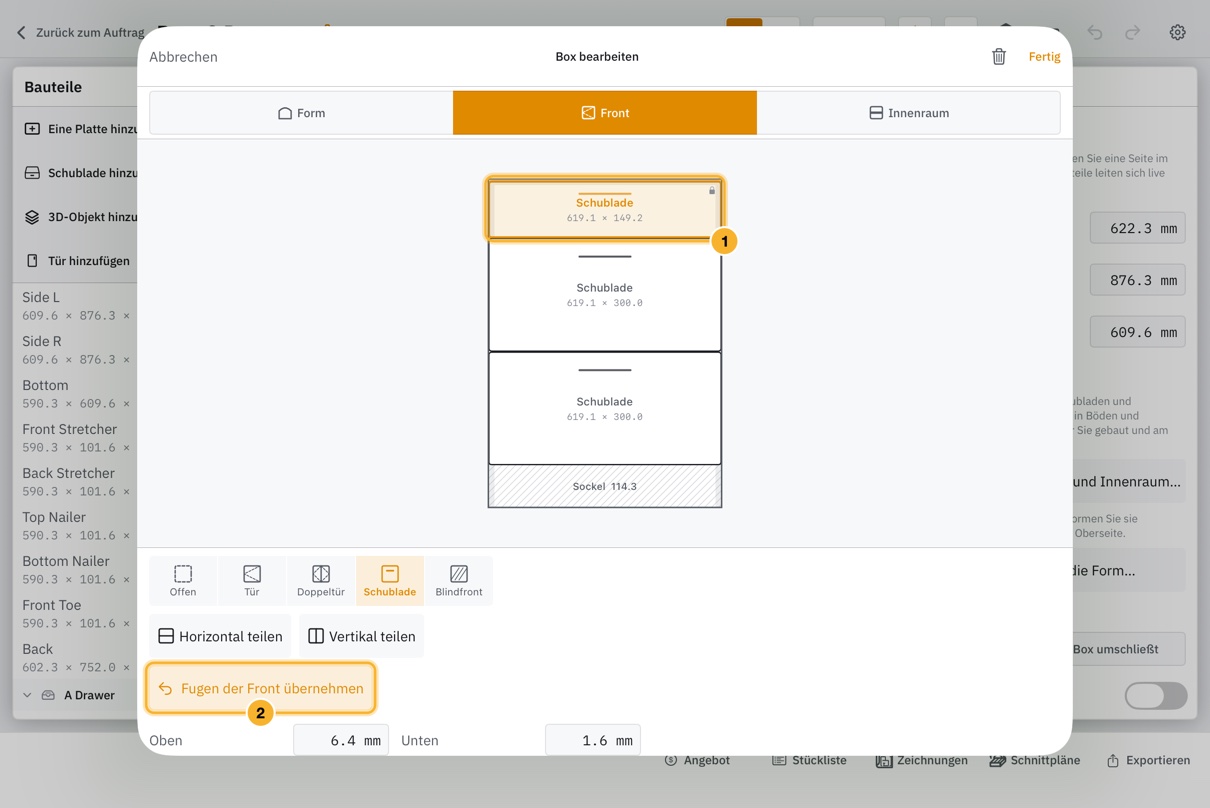Open Zeichnungen in the bottom bar

point(922,760)
